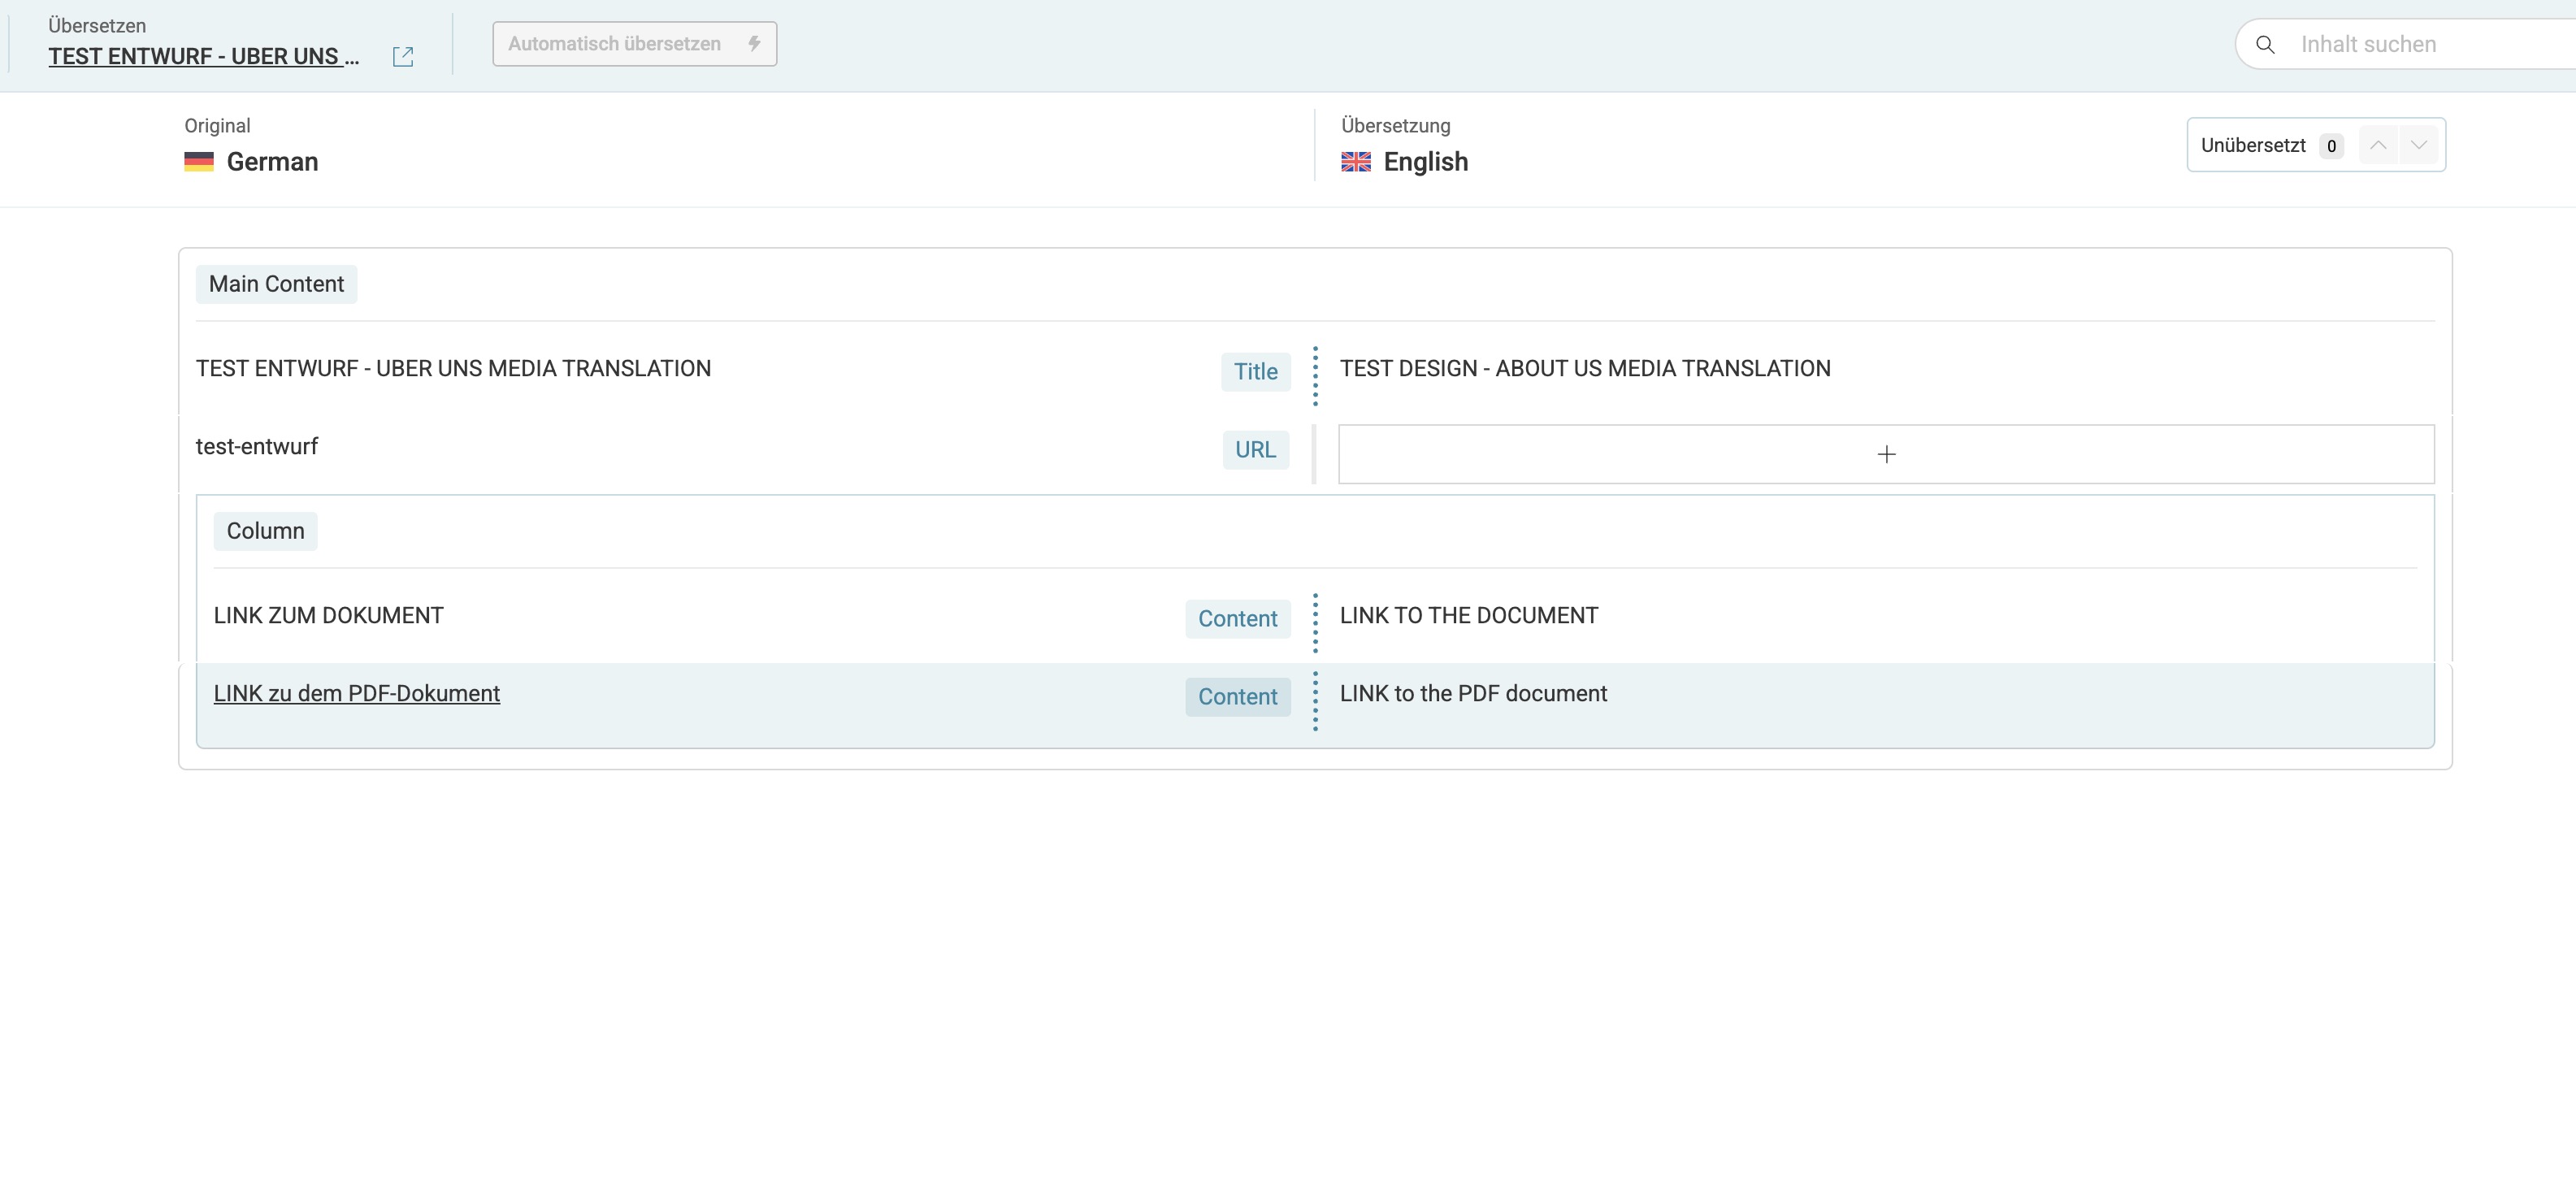Click the German original language label
Viewport: 2576px width, 1201px height.
tap(272, 162)
